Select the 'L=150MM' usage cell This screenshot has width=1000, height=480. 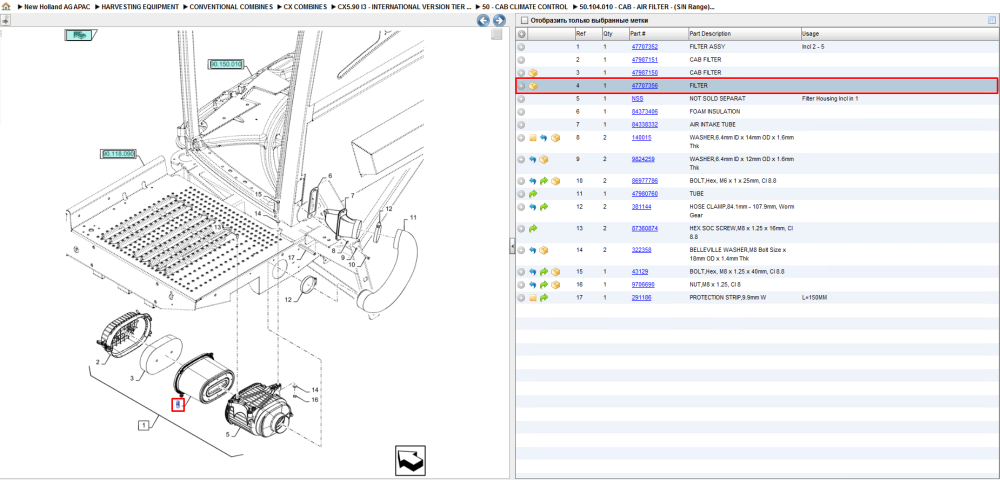(814, 298)
